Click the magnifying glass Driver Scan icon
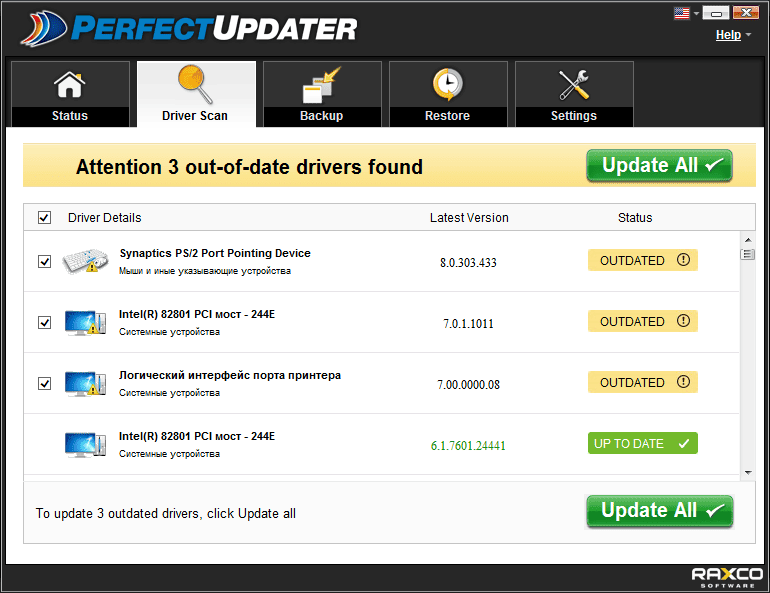 click(x=195, y=84)
